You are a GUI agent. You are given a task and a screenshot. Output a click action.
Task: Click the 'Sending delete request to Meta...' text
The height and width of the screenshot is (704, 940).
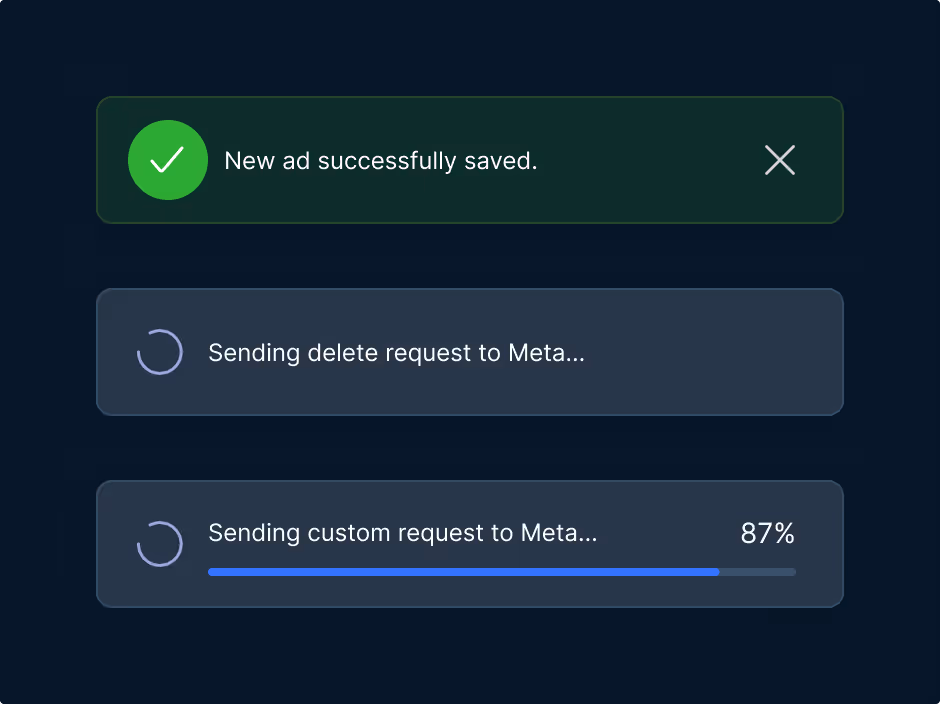396,352
